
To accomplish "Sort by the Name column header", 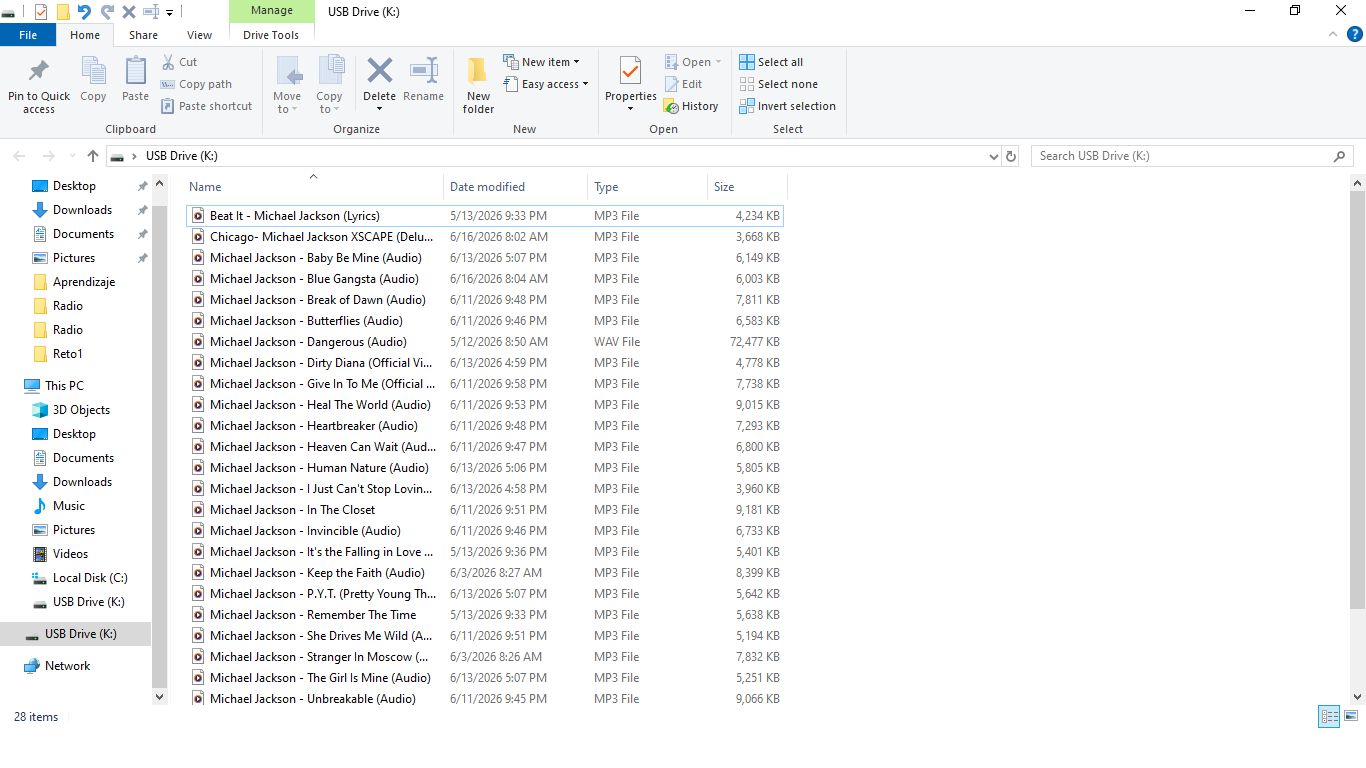I will tap(313, 186).
